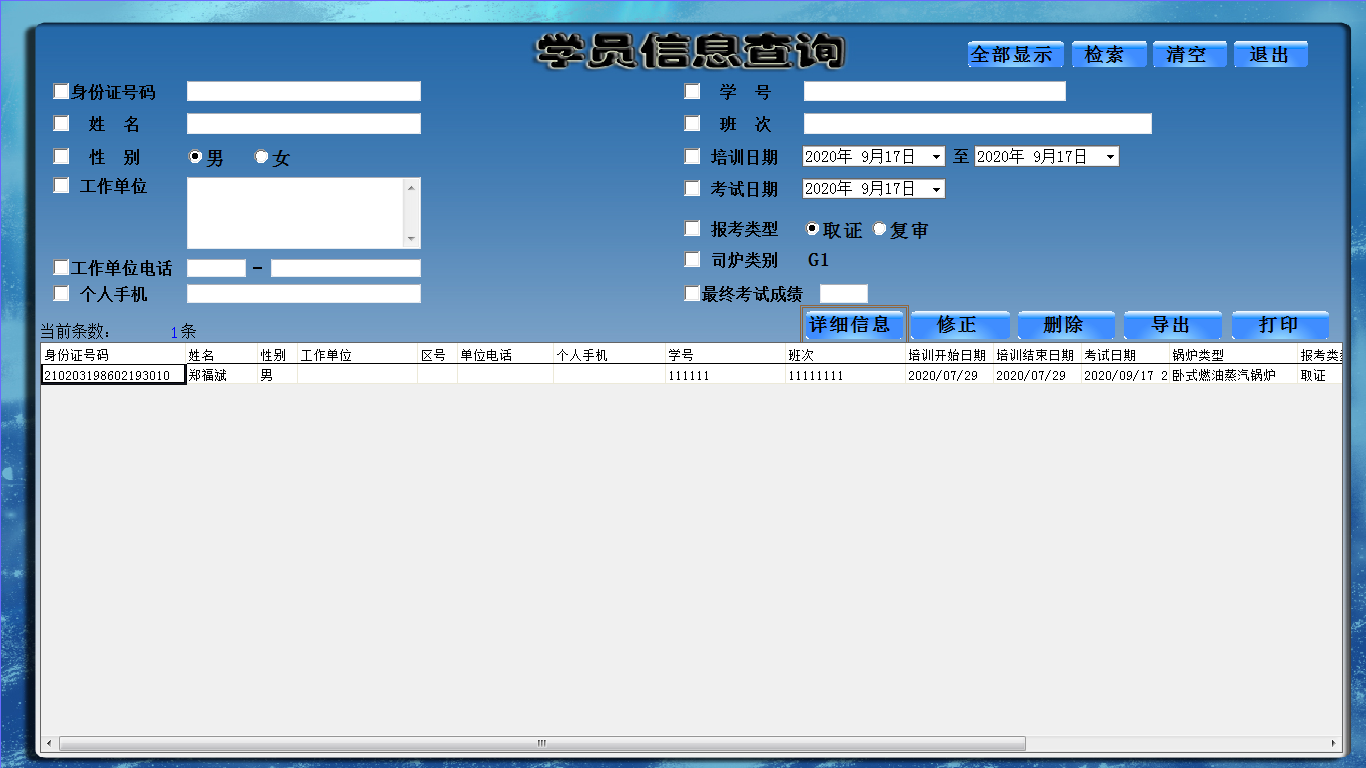Check the 培训日期 filter checkbox

(692, 157)
